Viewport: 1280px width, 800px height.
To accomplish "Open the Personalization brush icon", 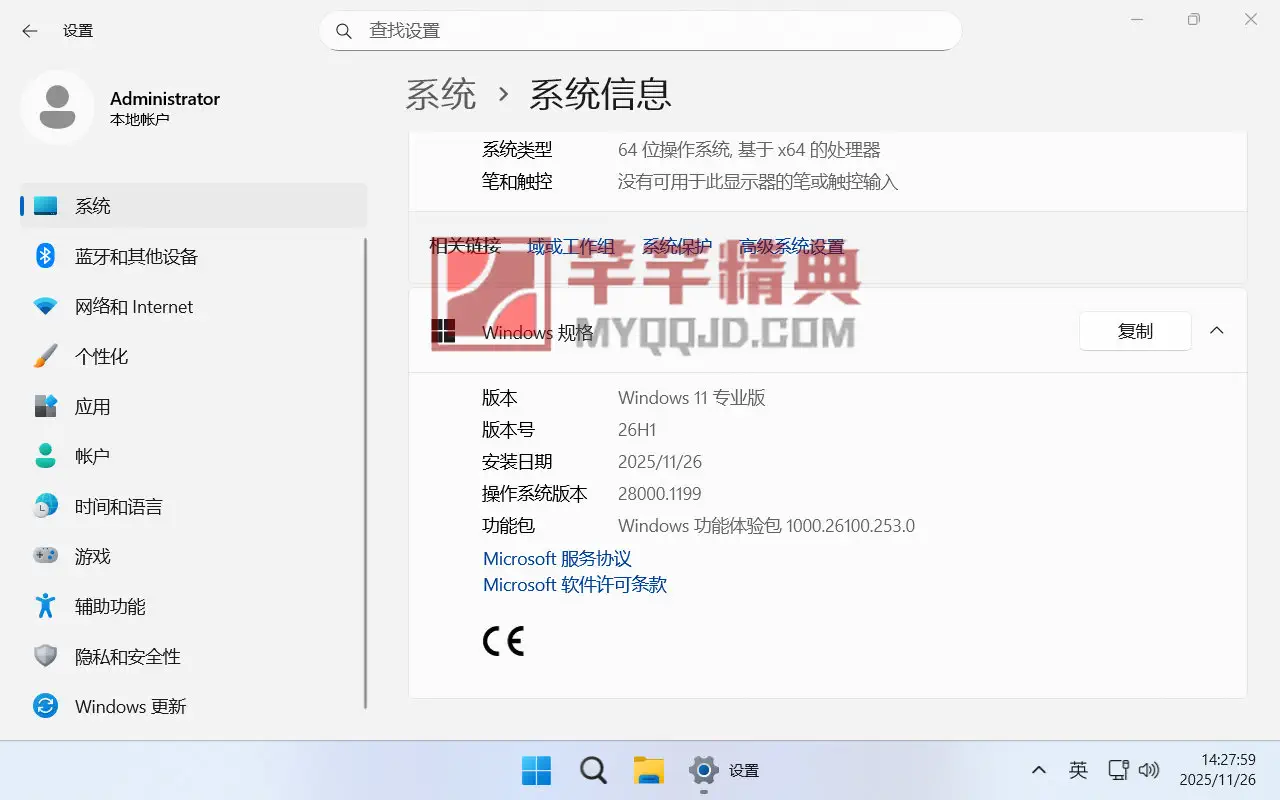I will click(46, 357).
